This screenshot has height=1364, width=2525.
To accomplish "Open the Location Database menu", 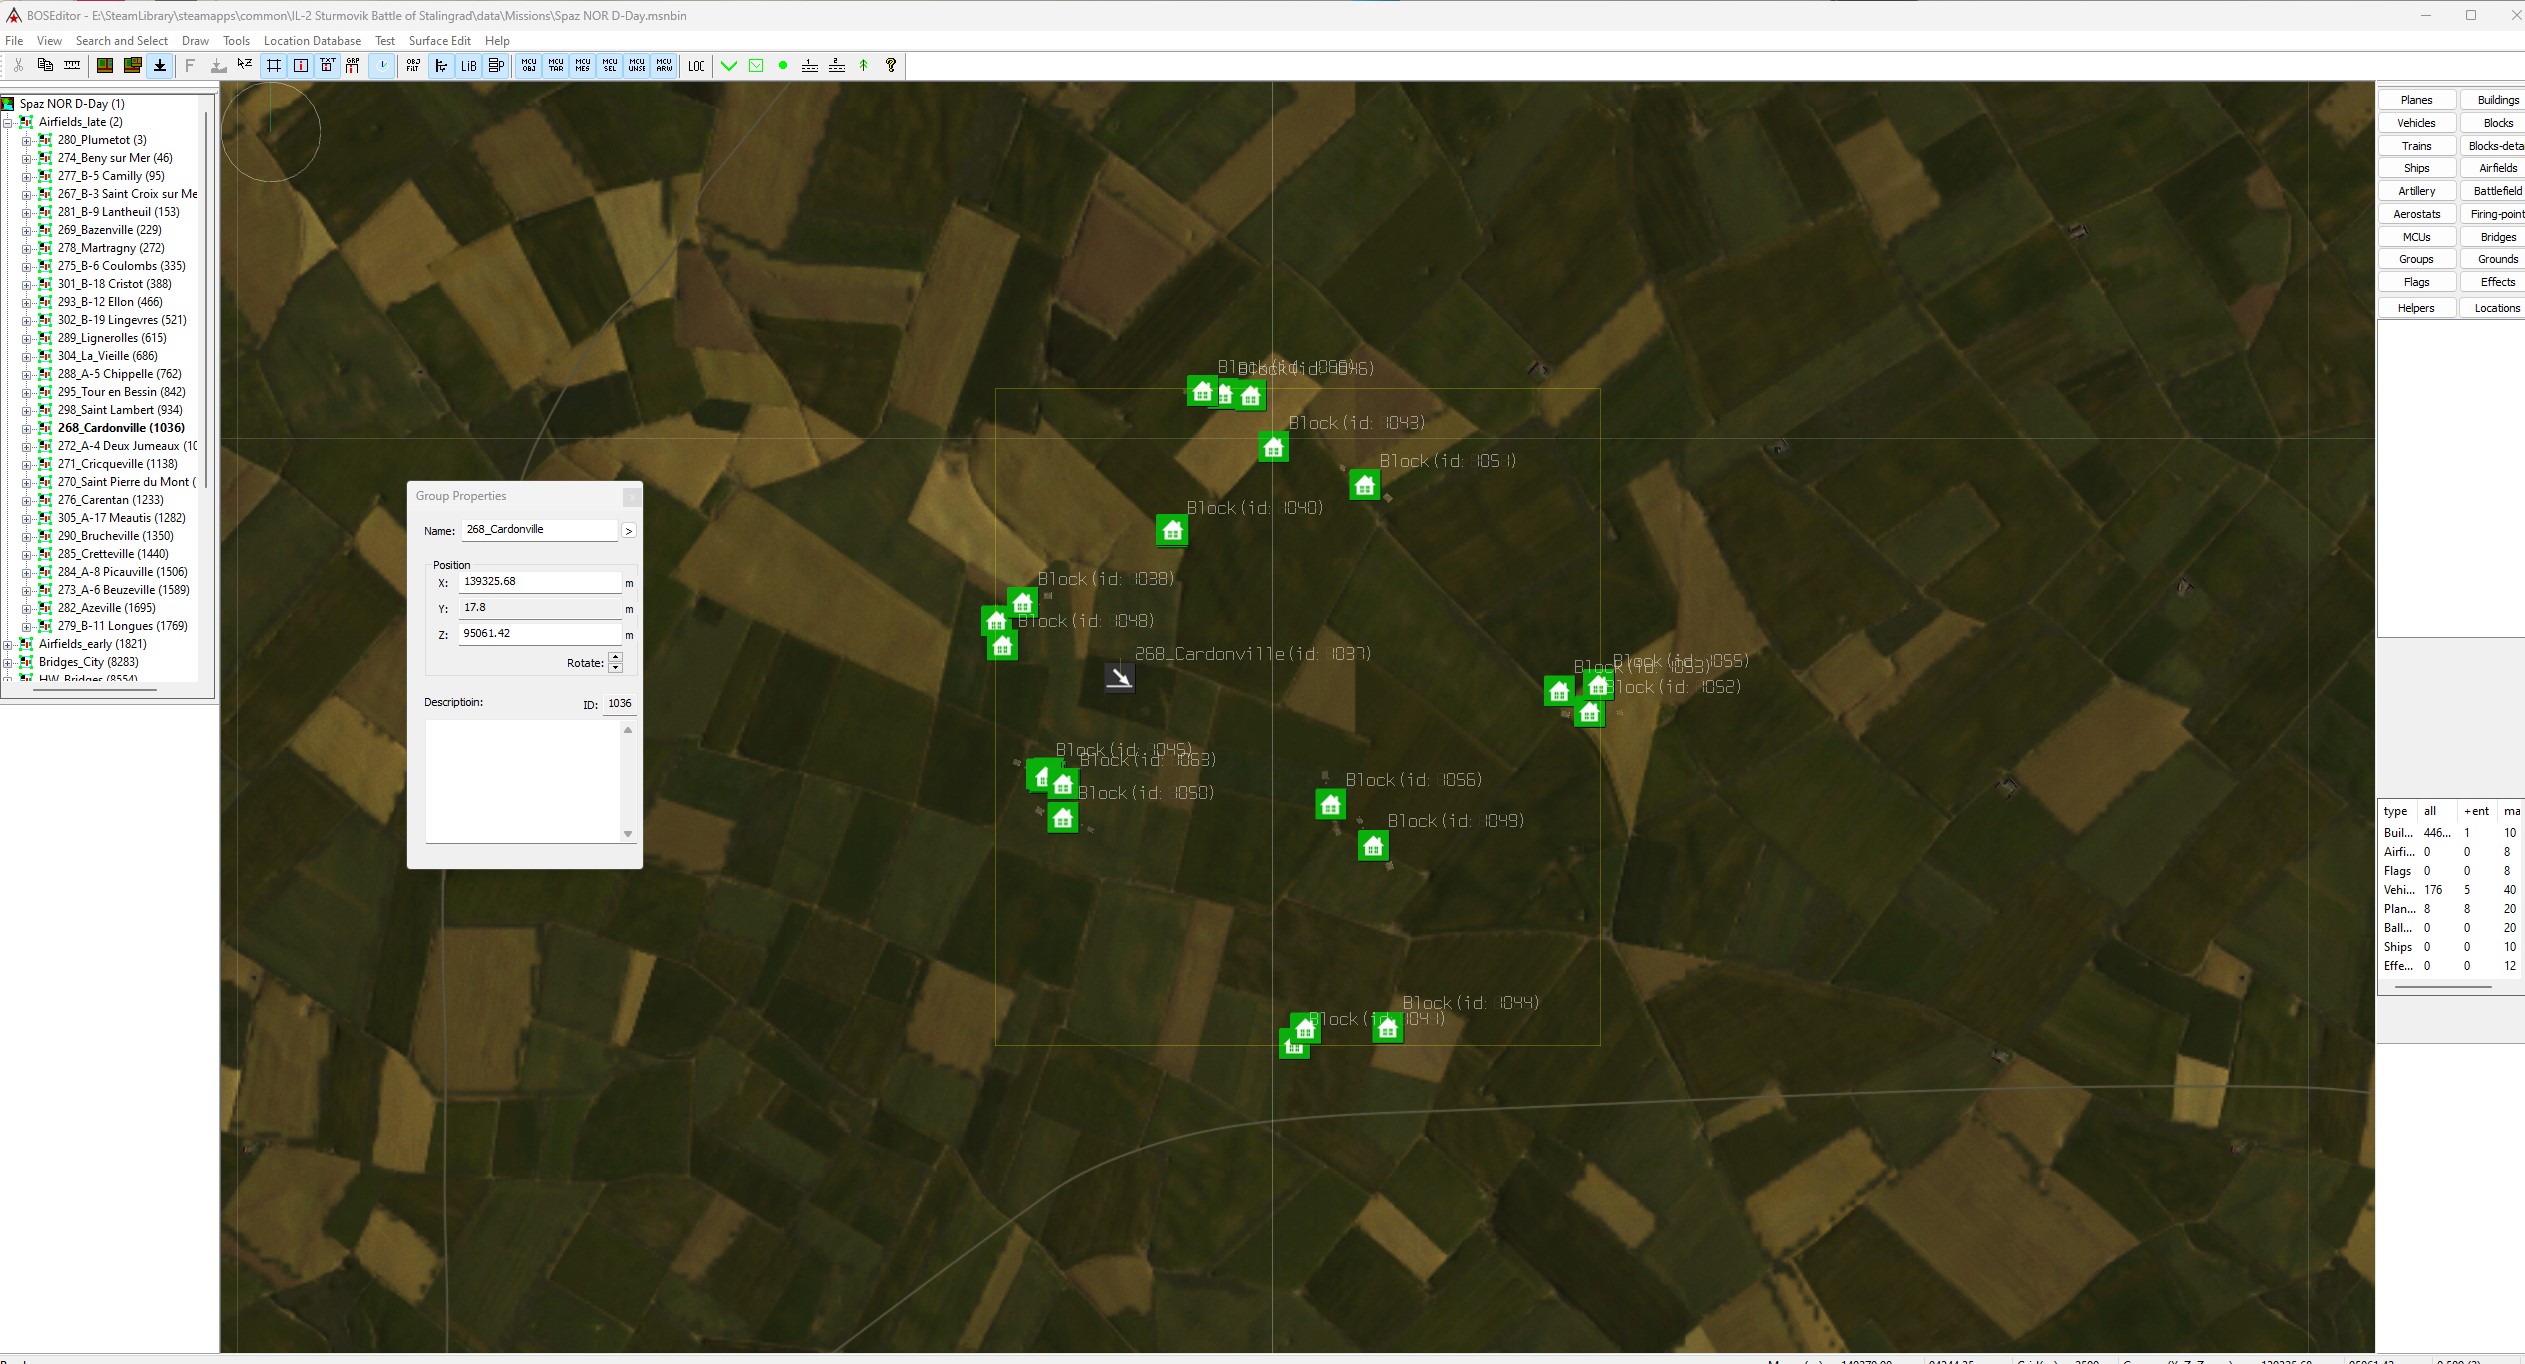I will pos(312,41).
